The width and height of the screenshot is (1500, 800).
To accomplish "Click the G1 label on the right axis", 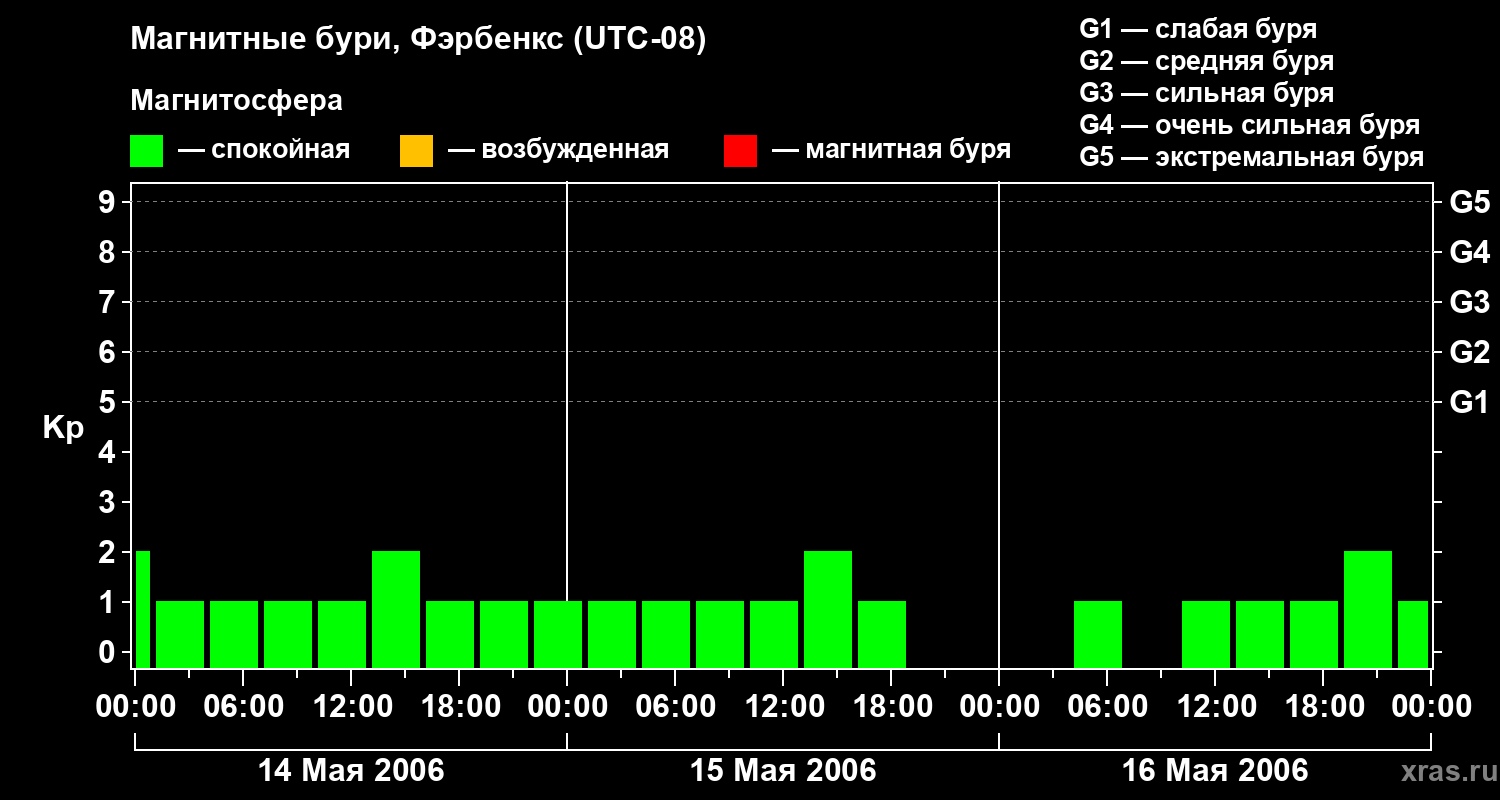I will pos(1470,403).
